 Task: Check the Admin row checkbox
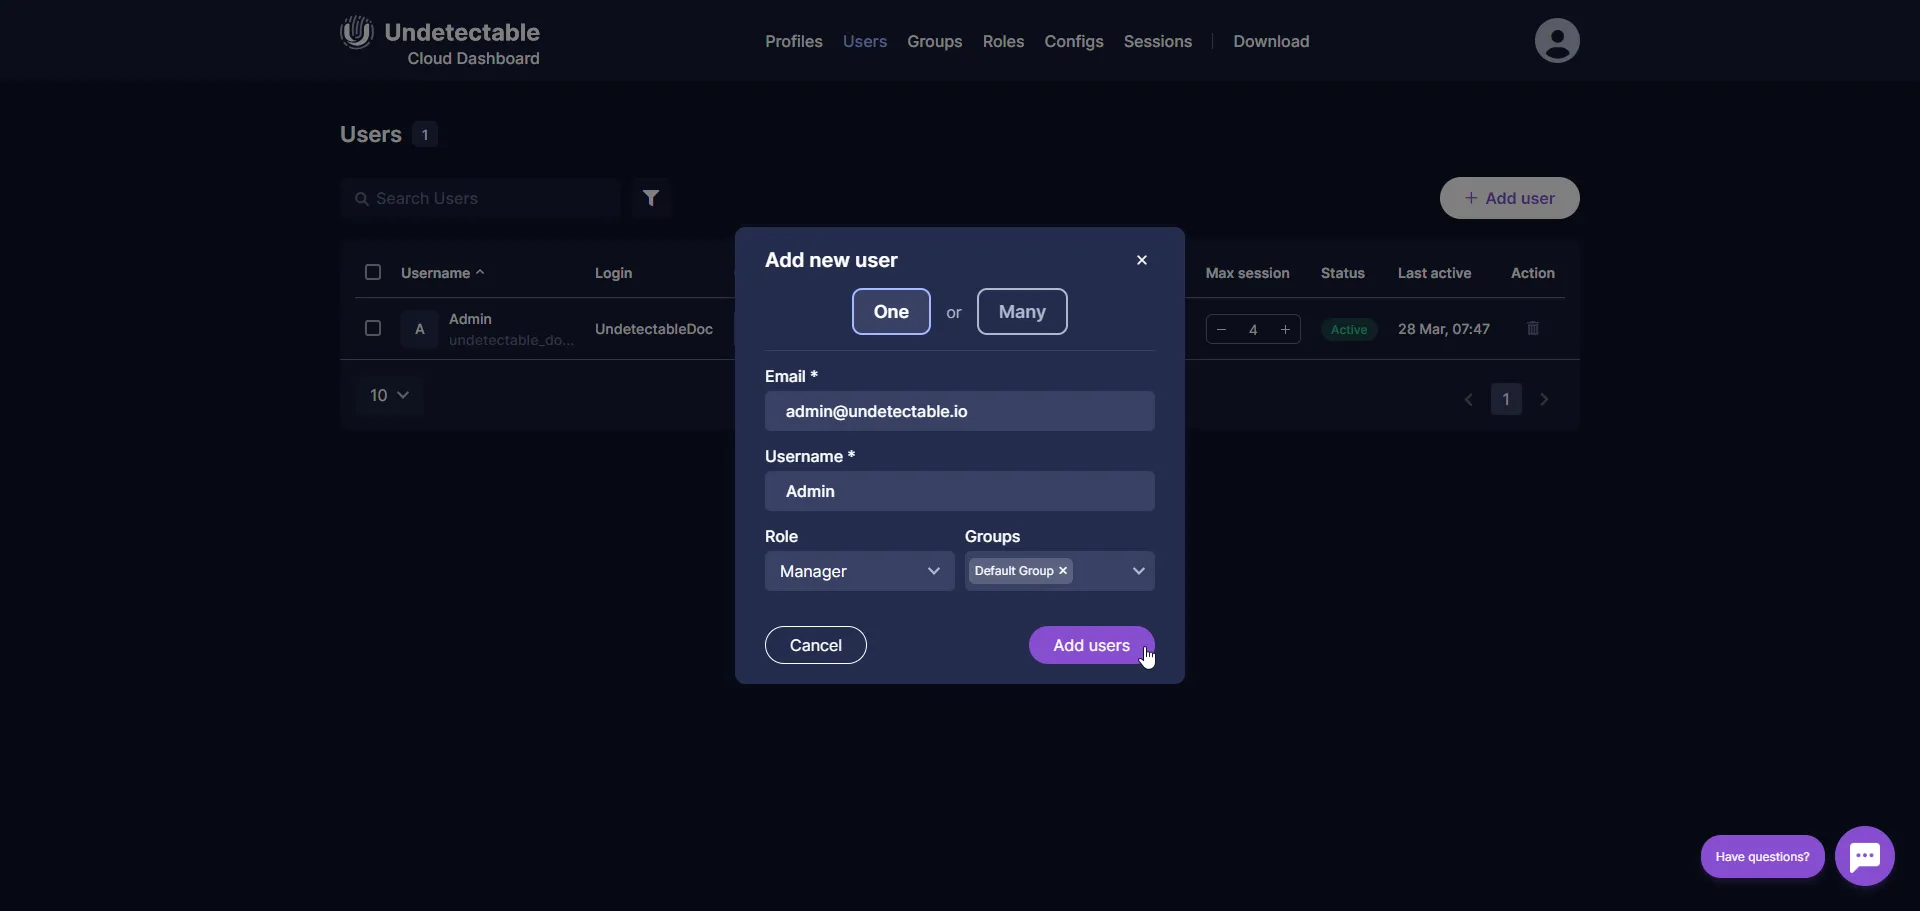pyautogui.click(x=373, y=328)
